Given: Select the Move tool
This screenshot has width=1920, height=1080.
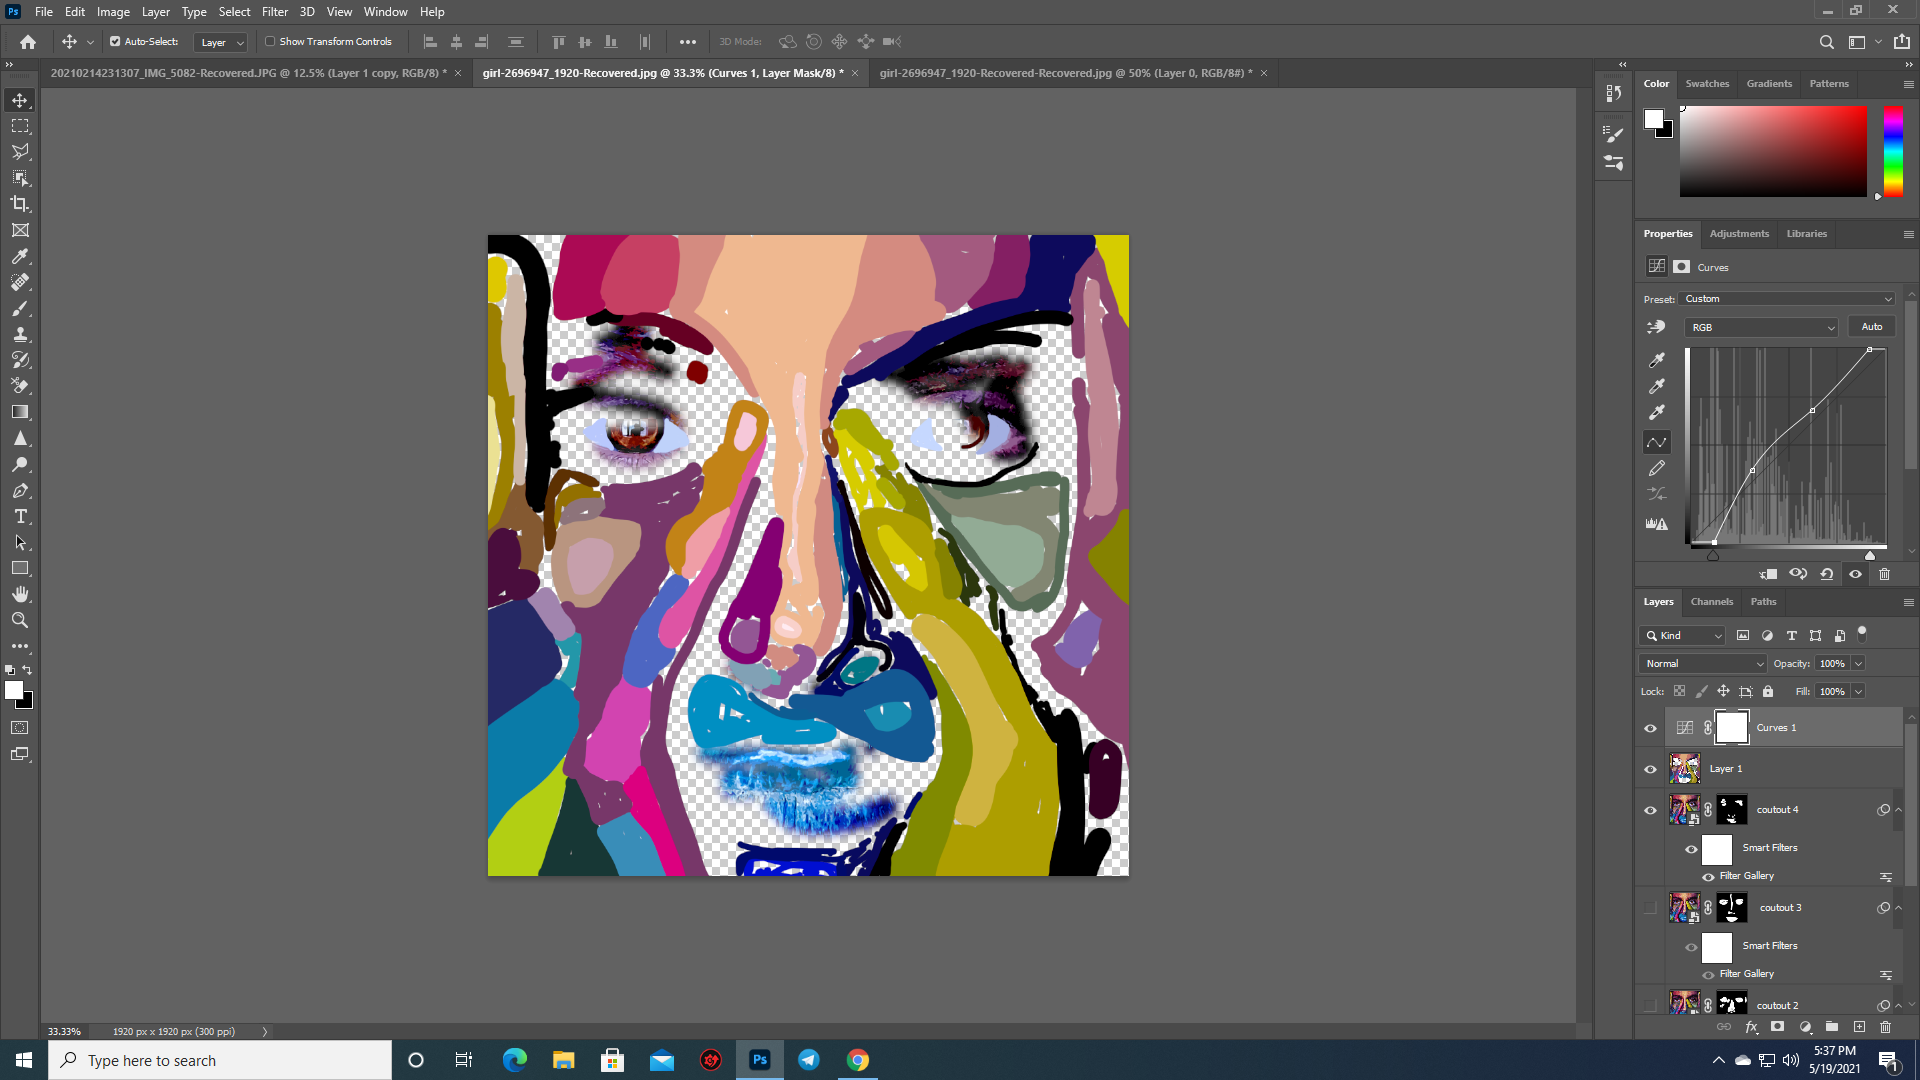Looking at the screenshot, I should click(x=20, y=100).
